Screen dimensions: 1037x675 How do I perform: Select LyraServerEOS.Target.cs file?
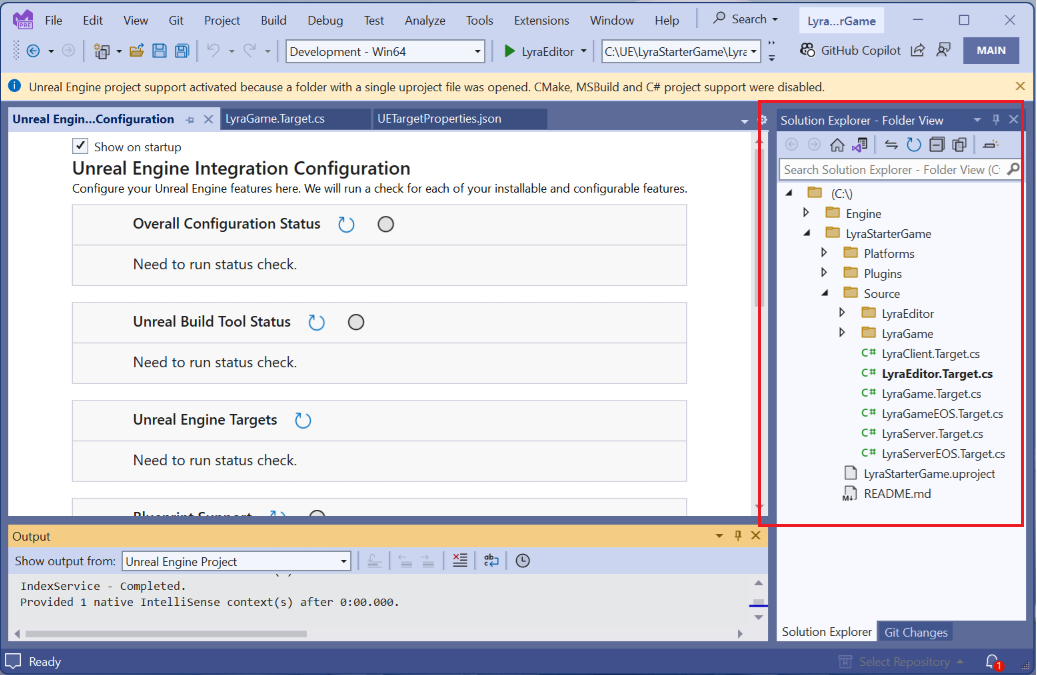tap(943, 454)
